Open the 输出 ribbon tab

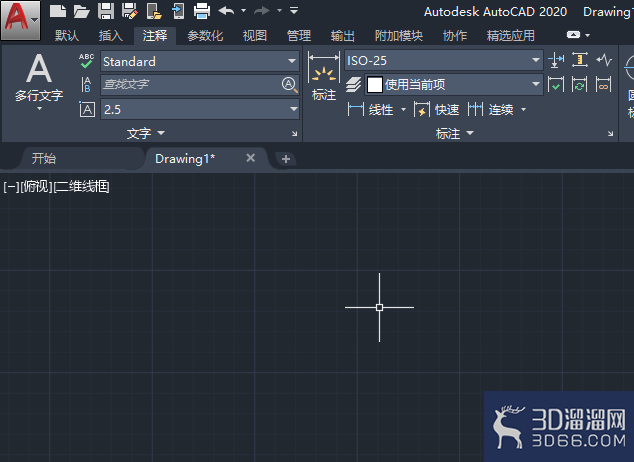click(x=342, y=36)
